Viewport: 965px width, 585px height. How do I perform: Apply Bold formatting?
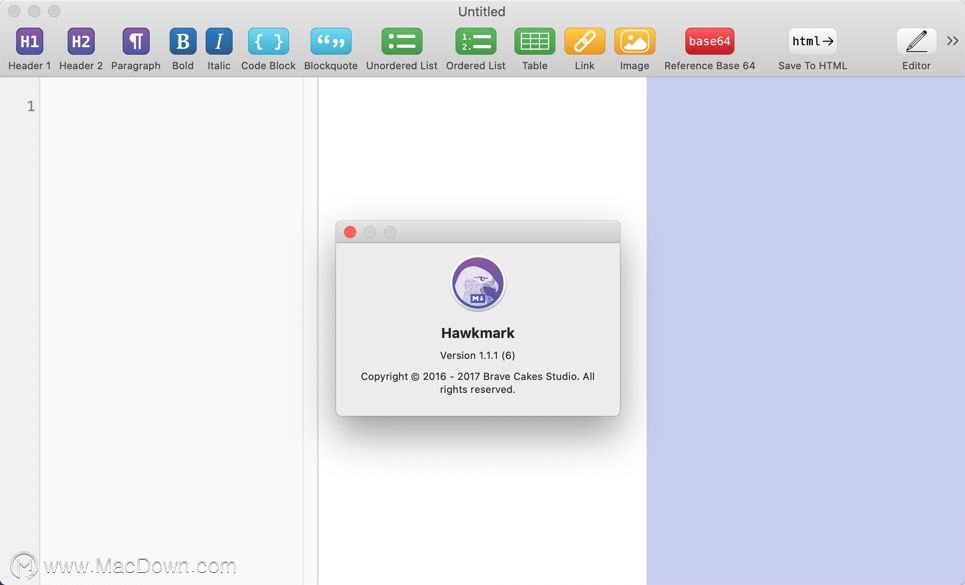click(x=183, y=42)
